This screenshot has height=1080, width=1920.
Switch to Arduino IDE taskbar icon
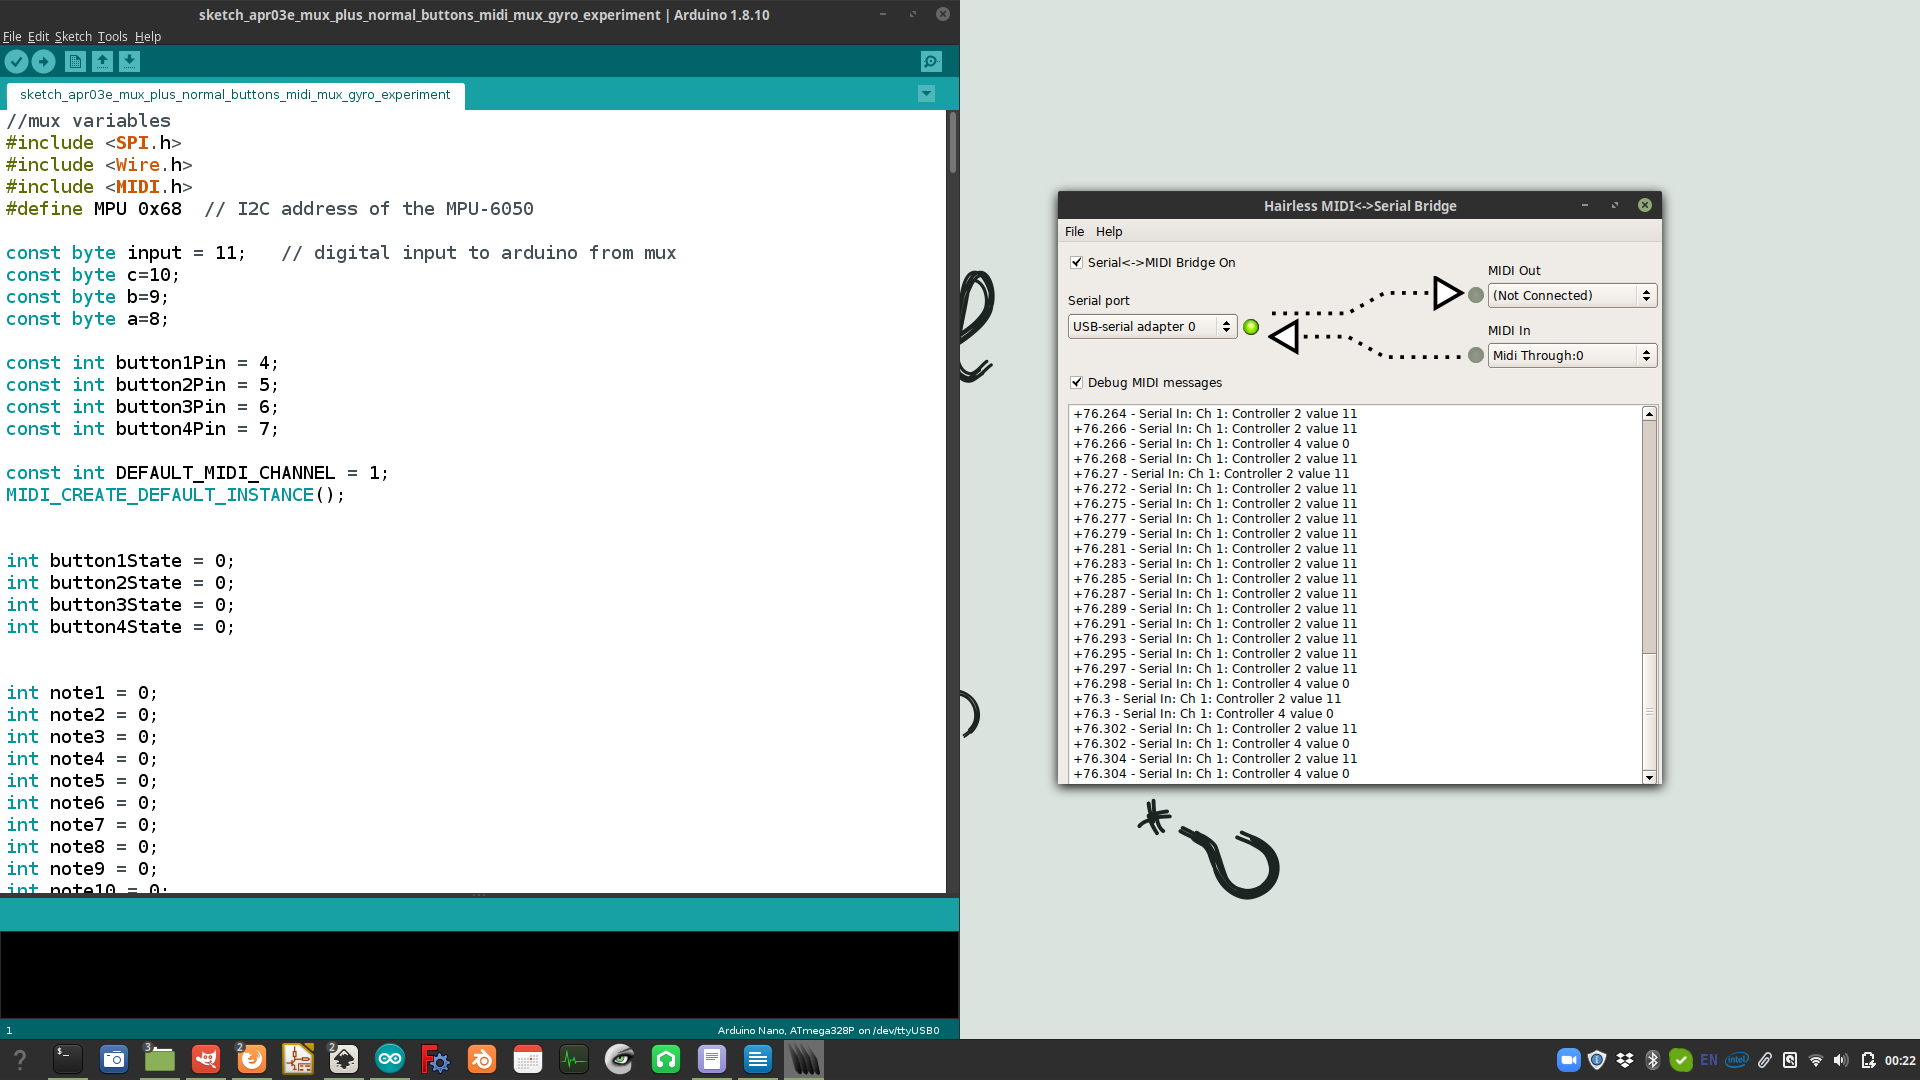[x=390, y=1059]
